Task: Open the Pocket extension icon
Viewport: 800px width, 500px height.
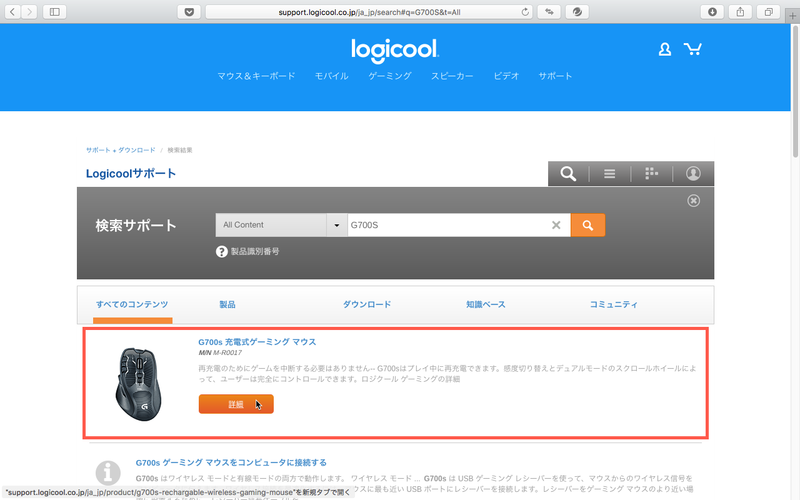Action: point(189,12)
